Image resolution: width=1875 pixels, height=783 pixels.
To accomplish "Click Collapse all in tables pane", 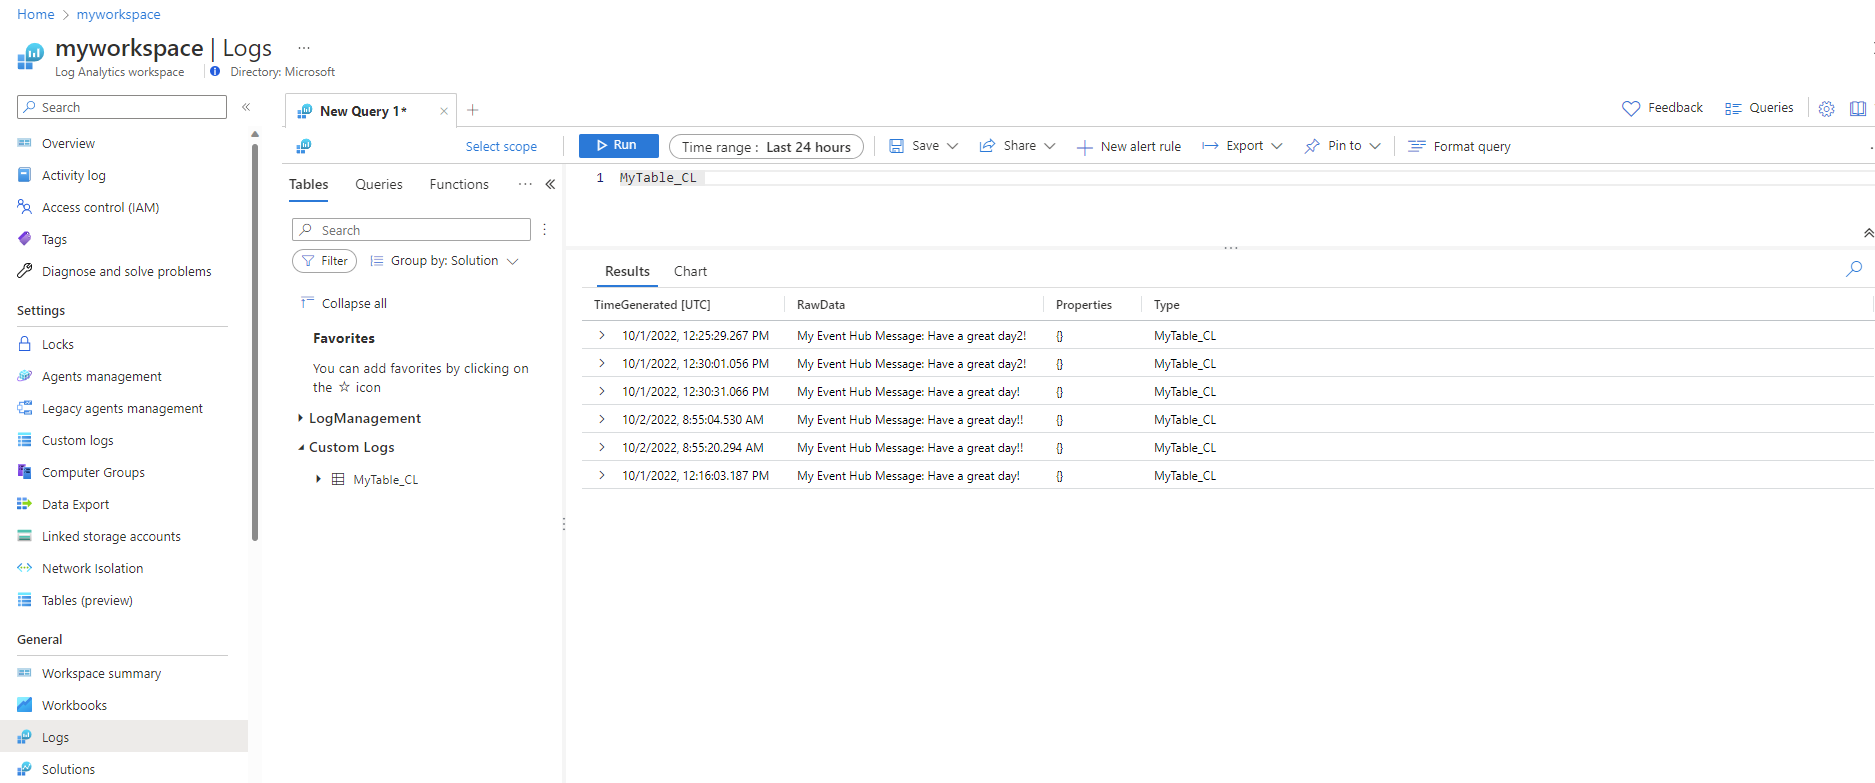I will 344,303.
